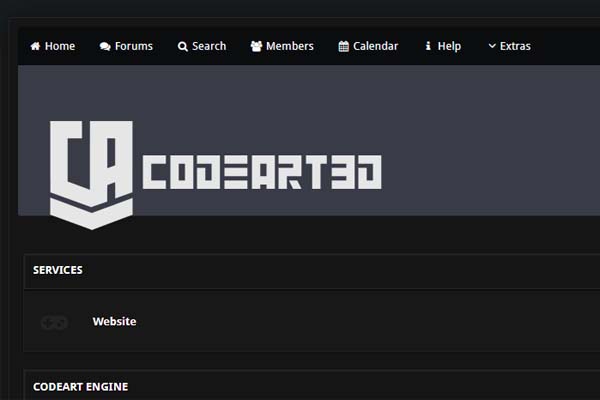View the Members list
This screenshot has width=600, height=400.
[282, 46]
